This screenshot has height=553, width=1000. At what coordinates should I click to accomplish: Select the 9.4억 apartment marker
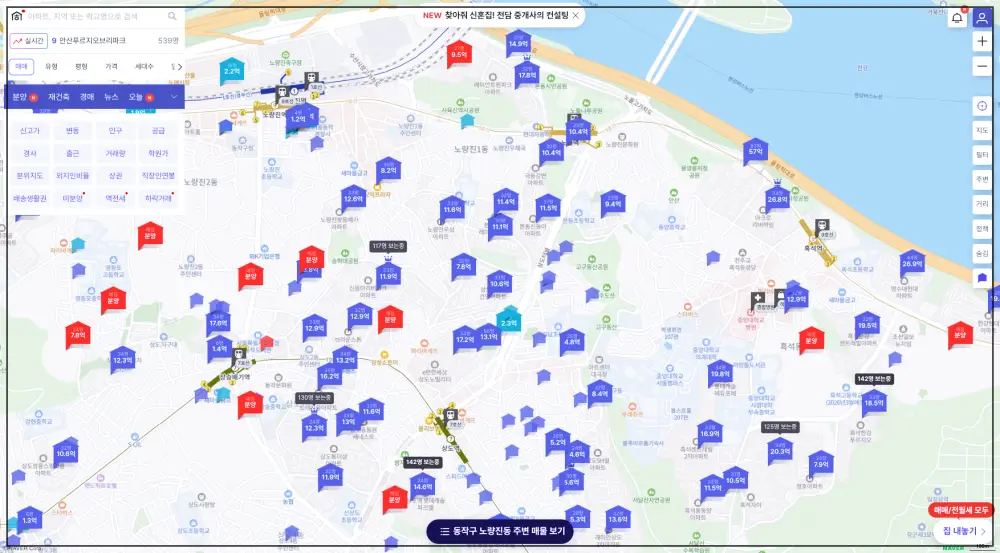click(612, 203)
